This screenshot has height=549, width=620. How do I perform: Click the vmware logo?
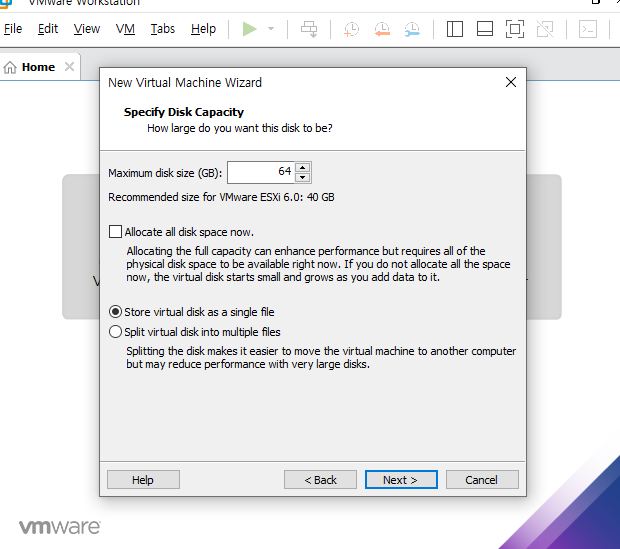60,527
